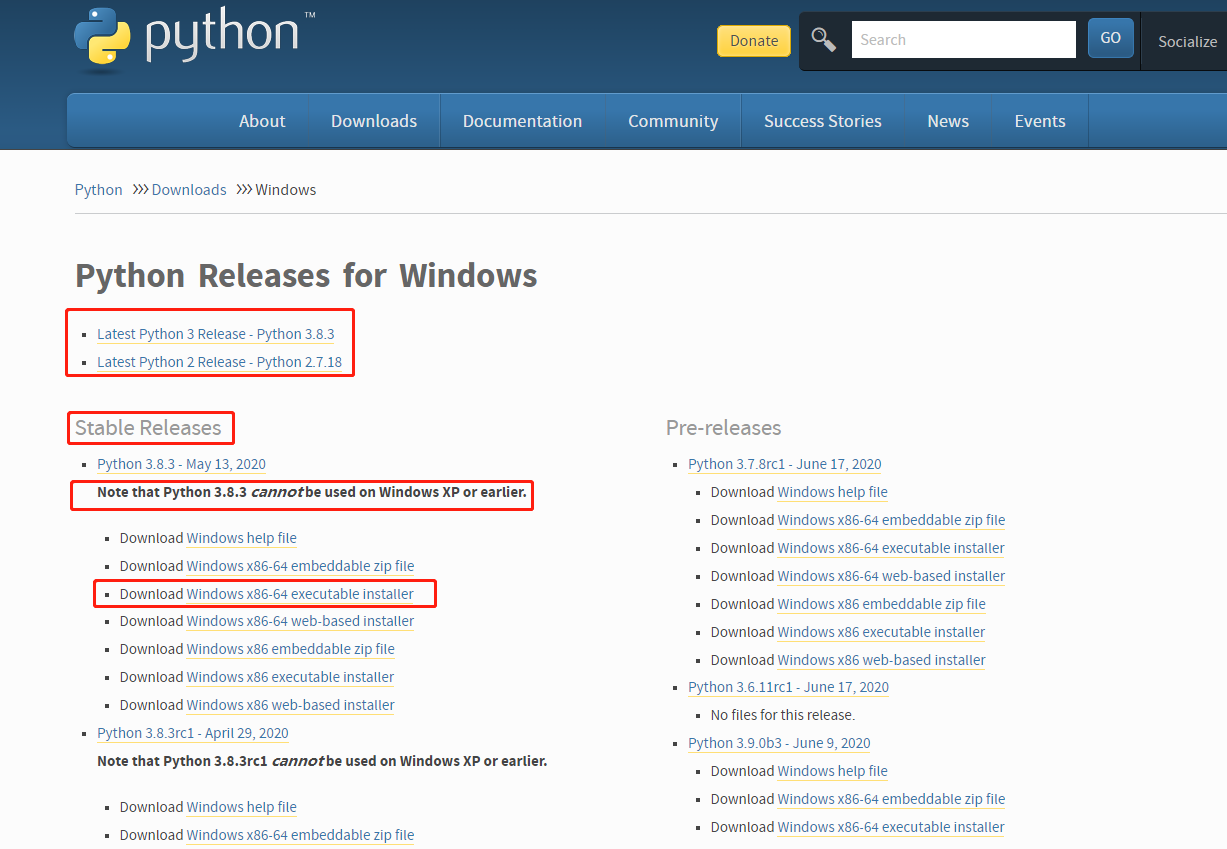Click the Search input field
This screenshot has width=1227, height=849.
[963, 39]
